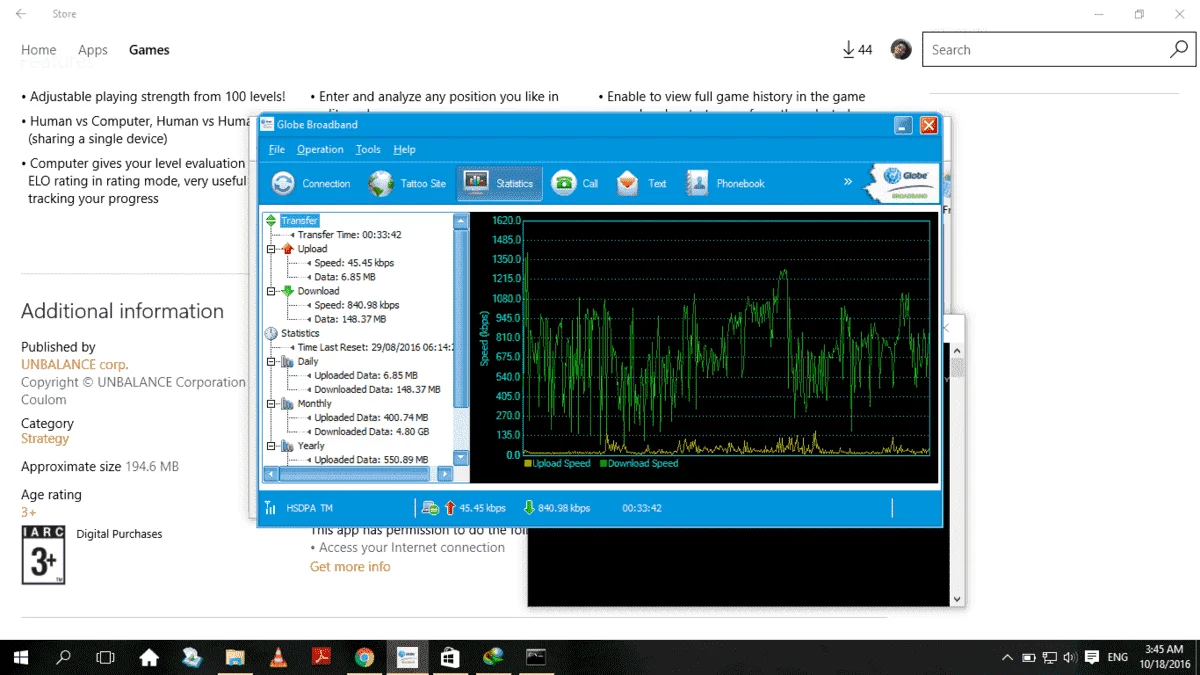Click the Yearly chart icon in tree

[x=288, y=446]
